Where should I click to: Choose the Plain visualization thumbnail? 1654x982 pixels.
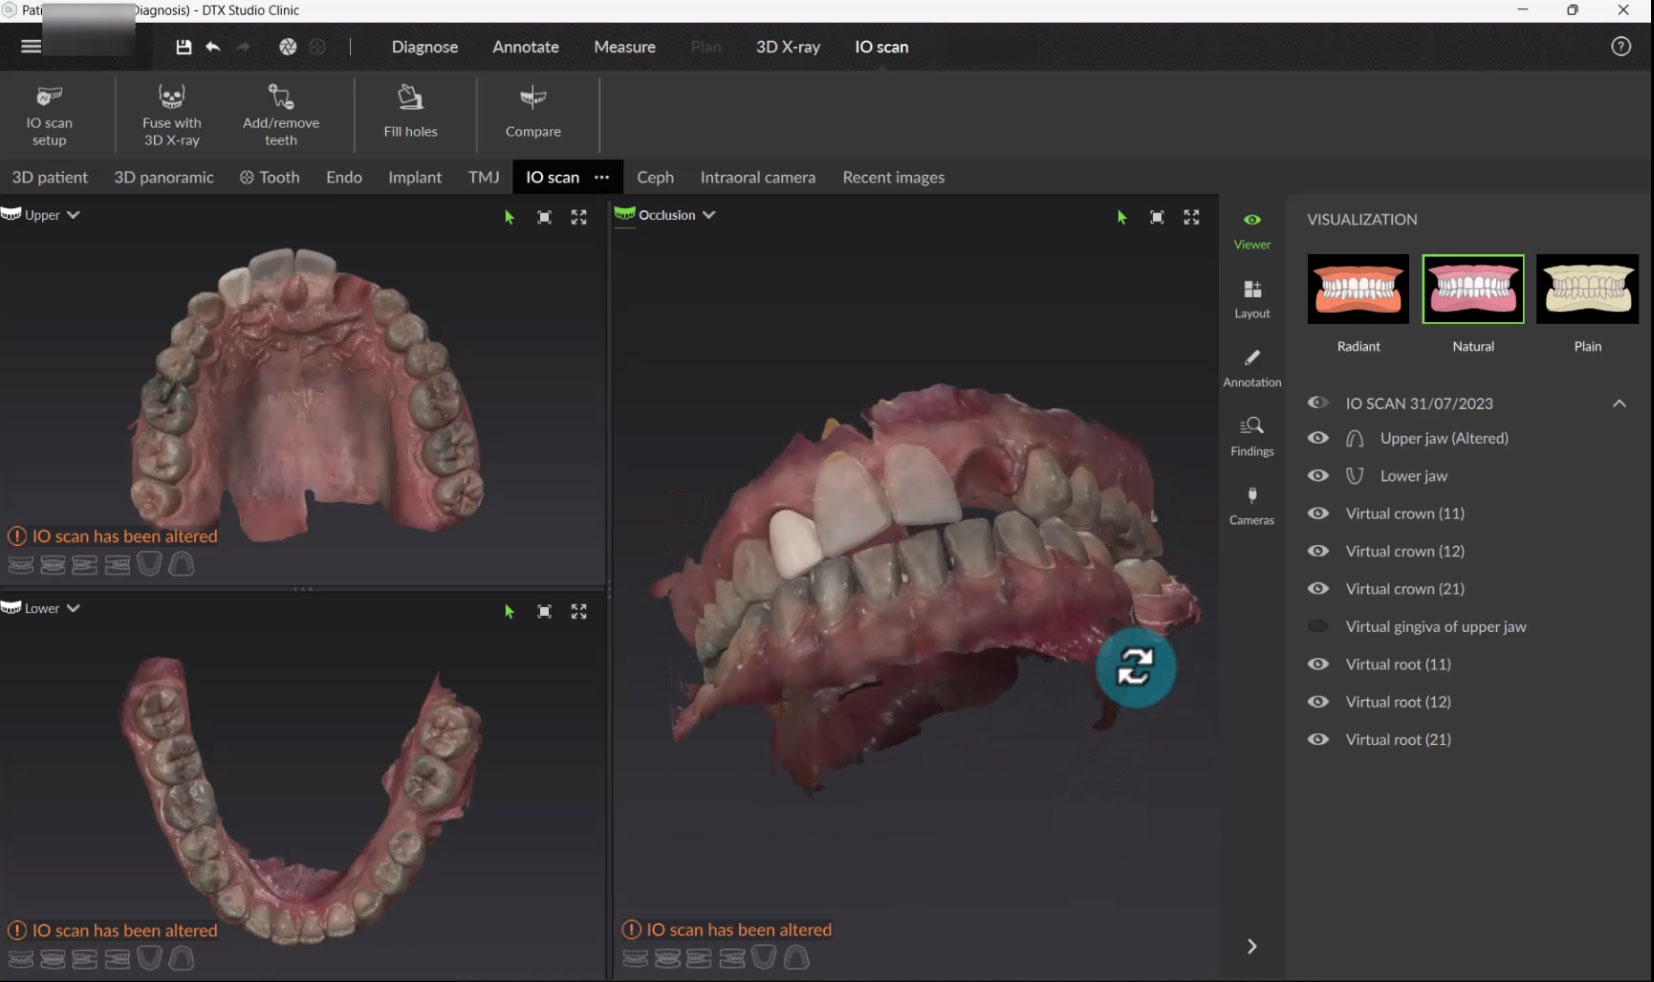click(1588, 289)
